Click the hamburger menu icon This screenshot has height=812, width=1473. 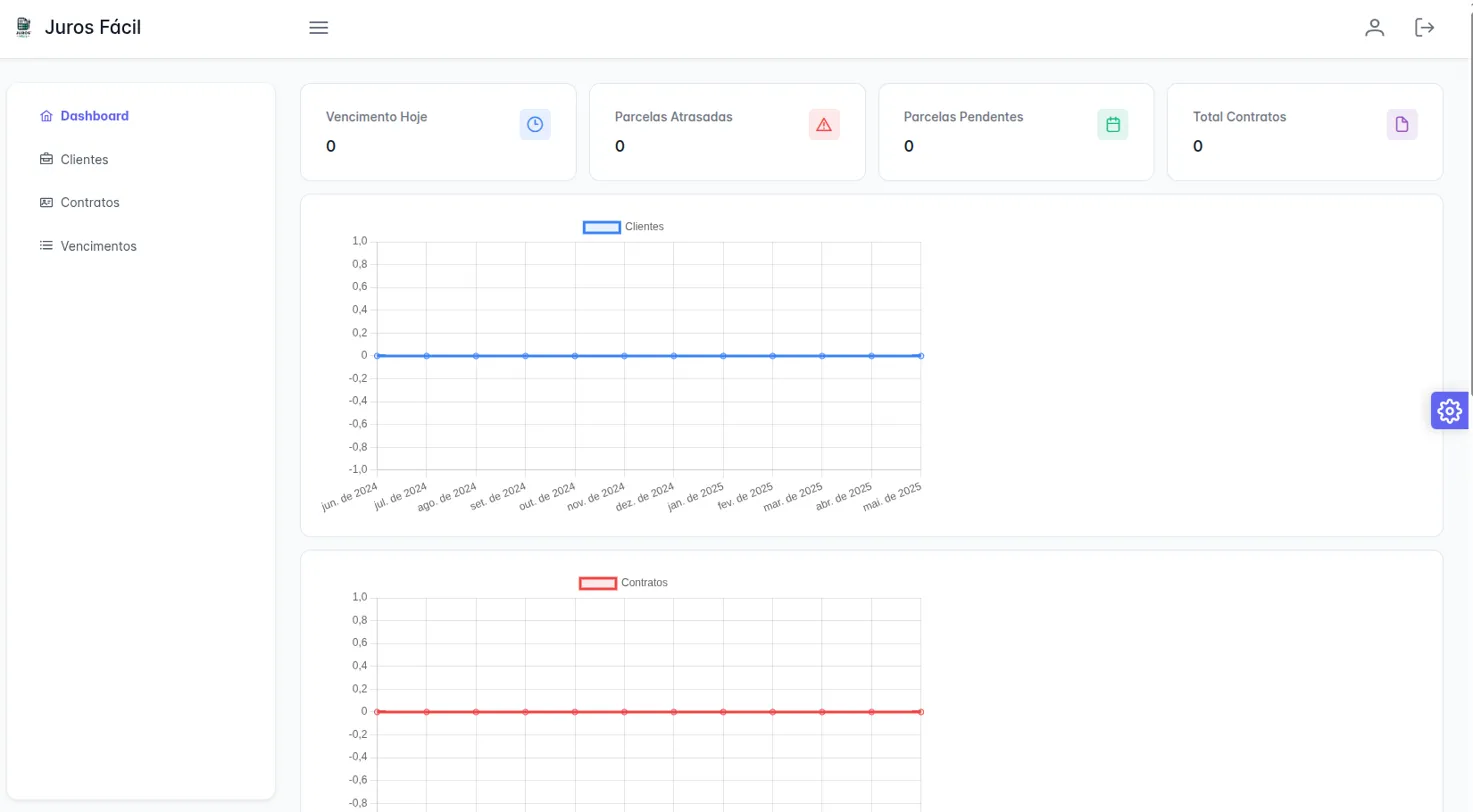point(318,28)
